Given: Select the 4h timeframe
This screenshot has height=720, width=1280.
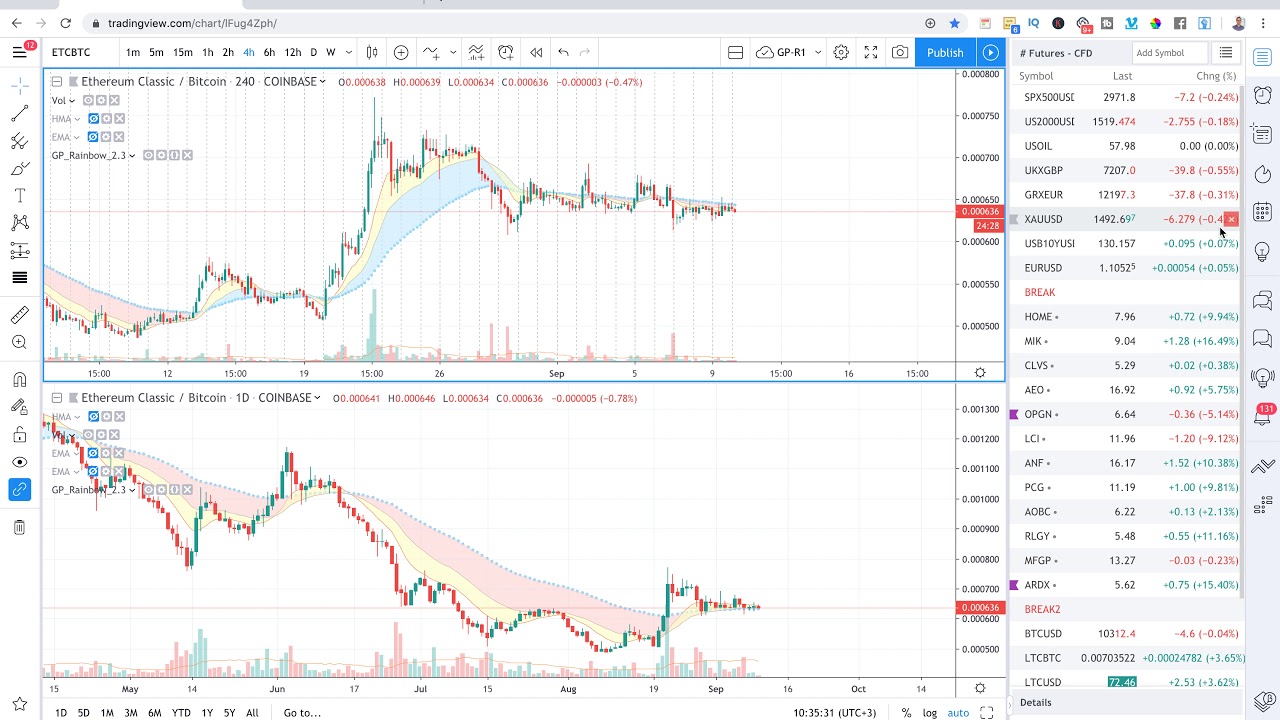Looking at the screenshot, I should [248, 52].
